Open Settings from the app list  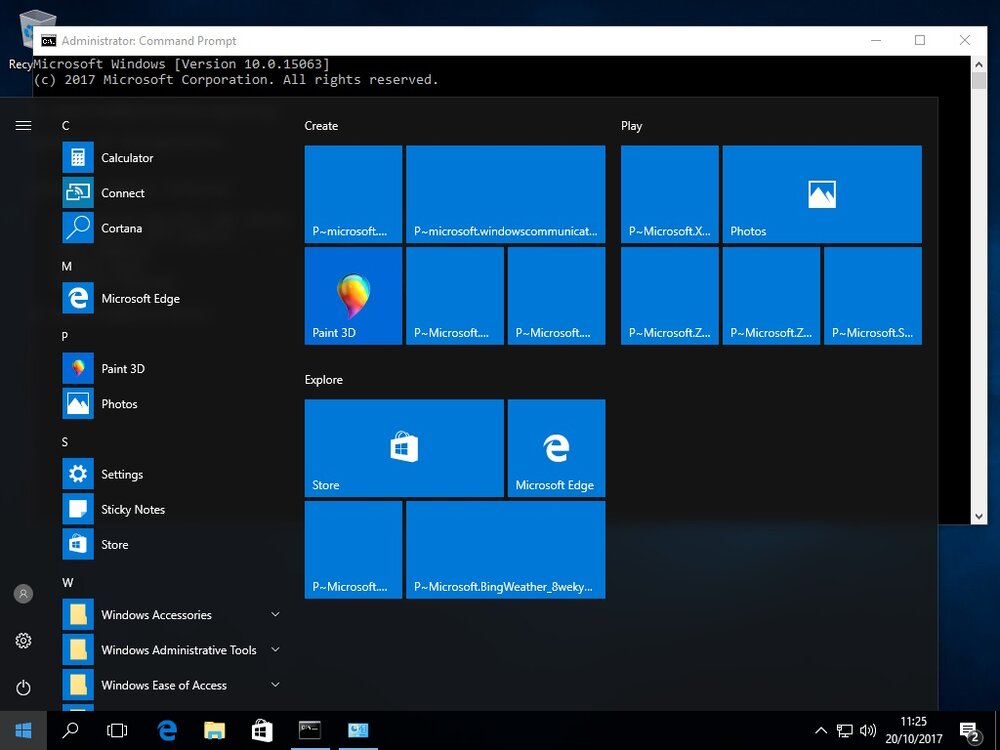[x=171, y=474]
